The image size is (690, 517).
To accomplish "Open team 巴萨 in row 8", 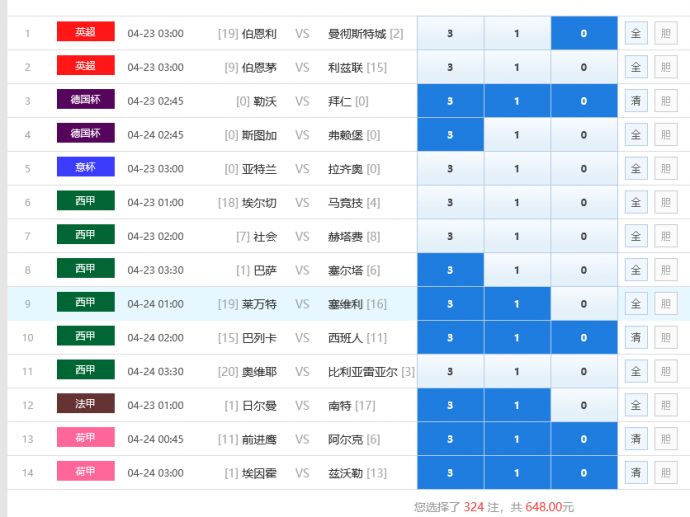I will coord(265,271).
